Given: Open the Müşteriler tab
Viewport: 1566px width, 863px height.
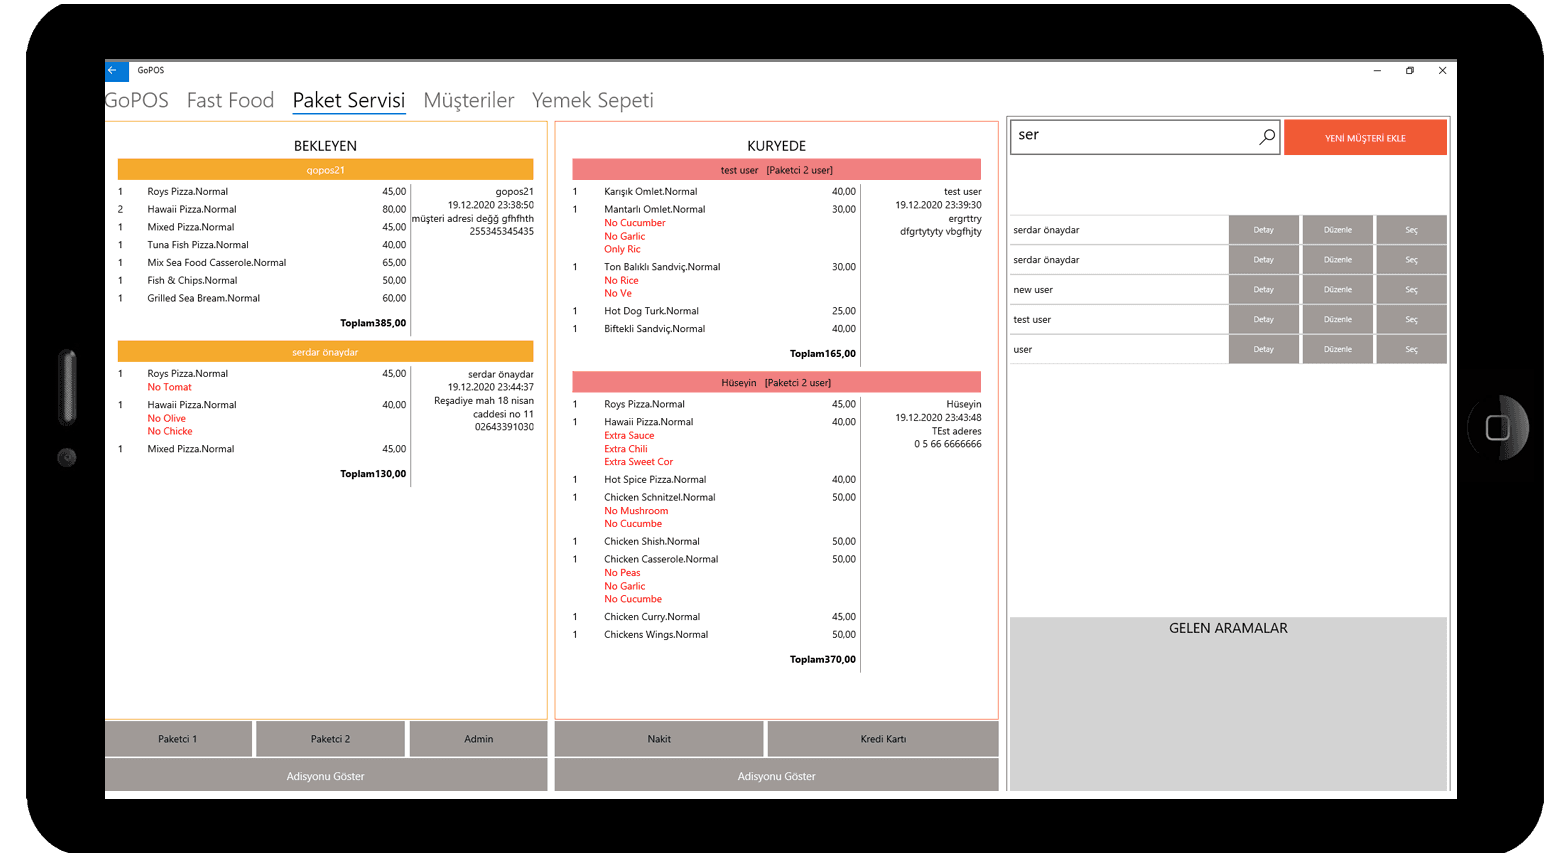Looking at the screenshot, I should [469, 100].
